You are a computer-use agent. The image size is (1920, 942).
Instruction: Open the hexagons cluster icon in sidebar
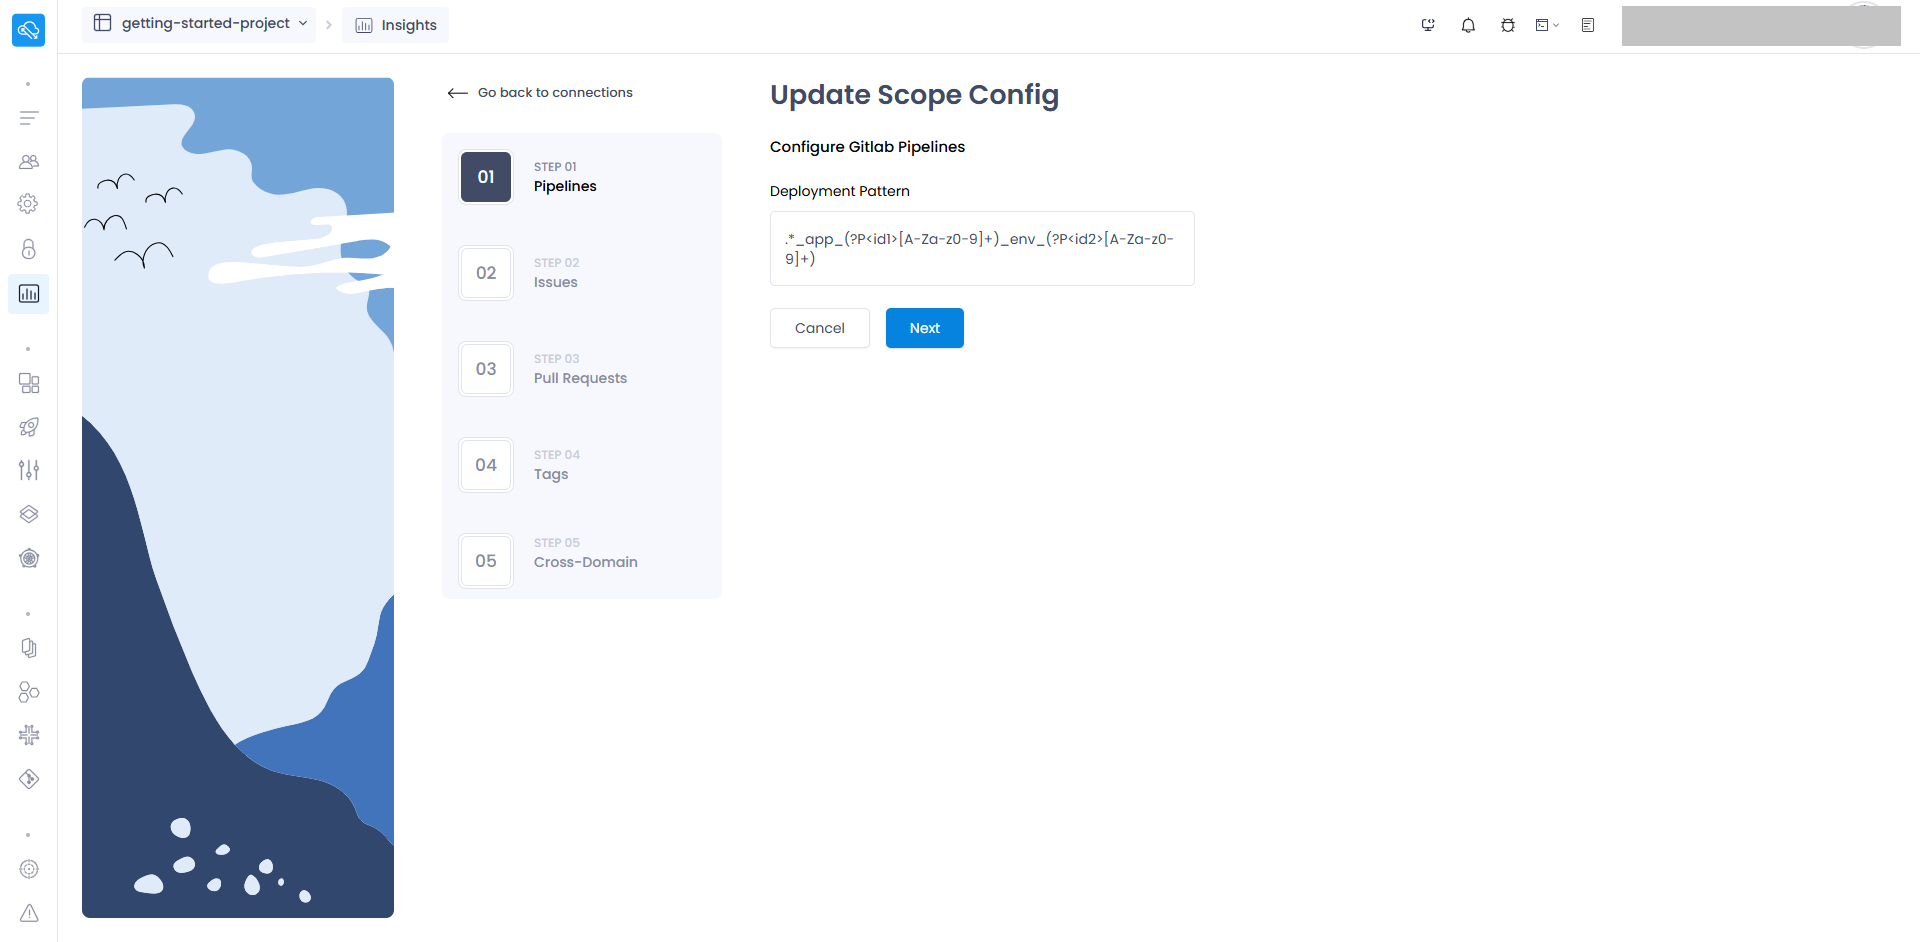pyautogui.click(x=29, y=692)
